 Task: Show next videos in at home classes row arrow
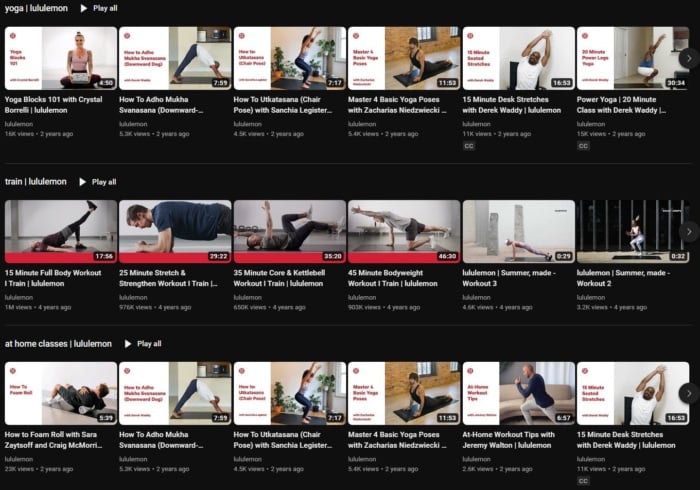pos(689,393)
